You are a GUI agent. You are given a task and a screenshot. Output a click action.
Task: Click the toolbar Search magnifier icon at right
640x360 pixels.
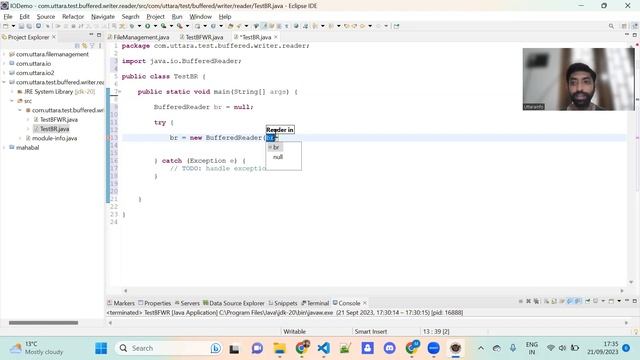[x=611, y=26]
